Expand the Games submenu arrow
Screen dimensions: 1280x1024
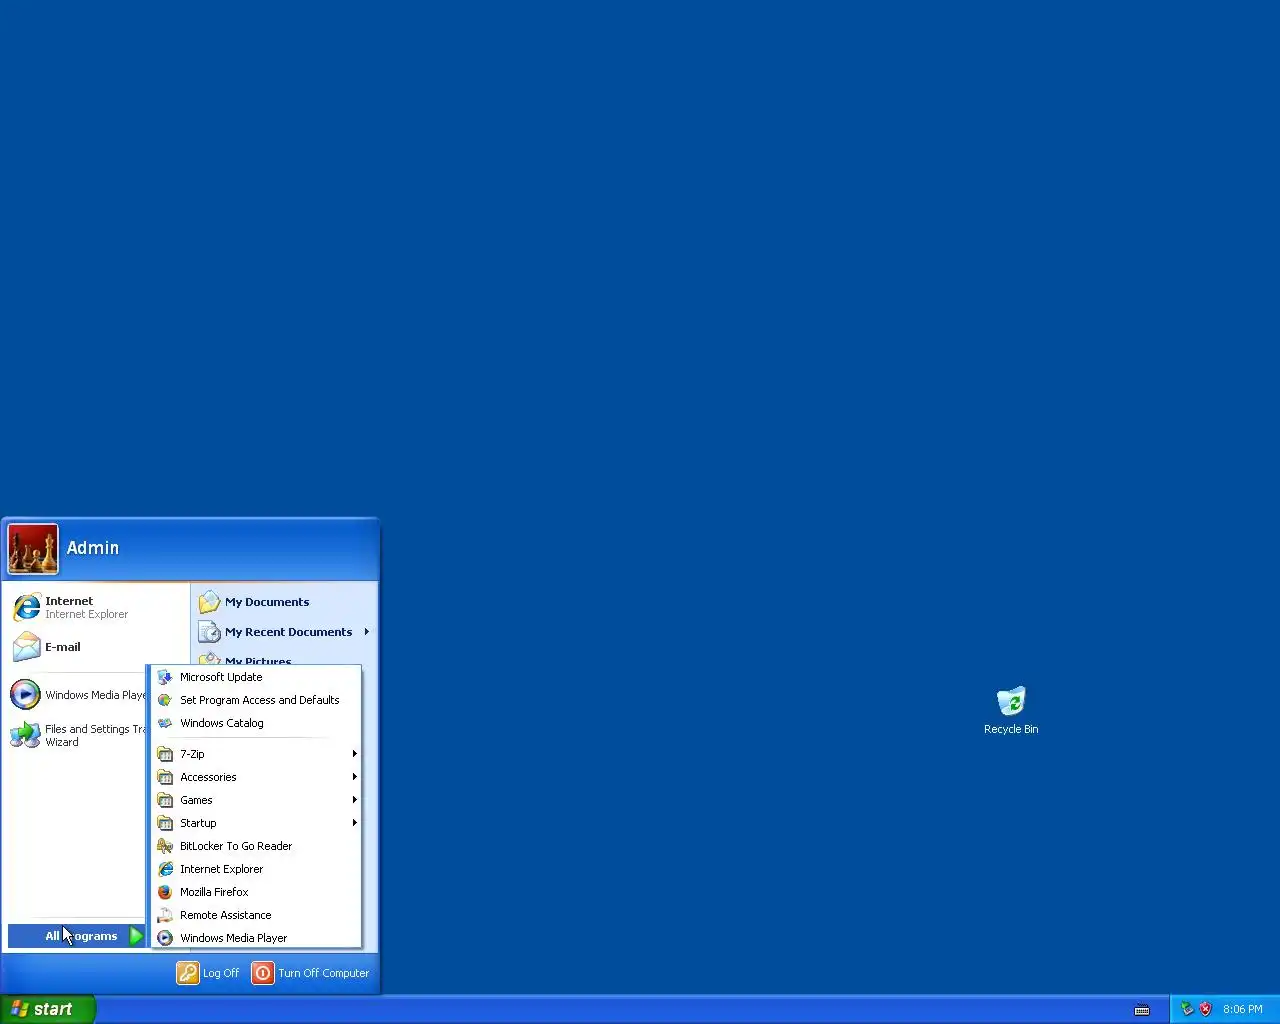point(354,800)
